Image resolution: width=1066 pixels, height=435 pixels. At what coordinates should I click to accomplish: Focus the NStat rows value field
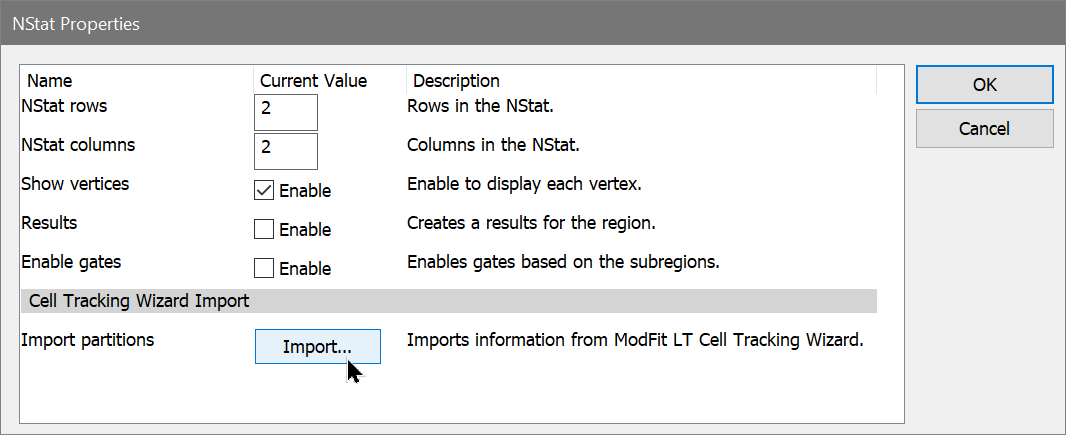[286, 112]
